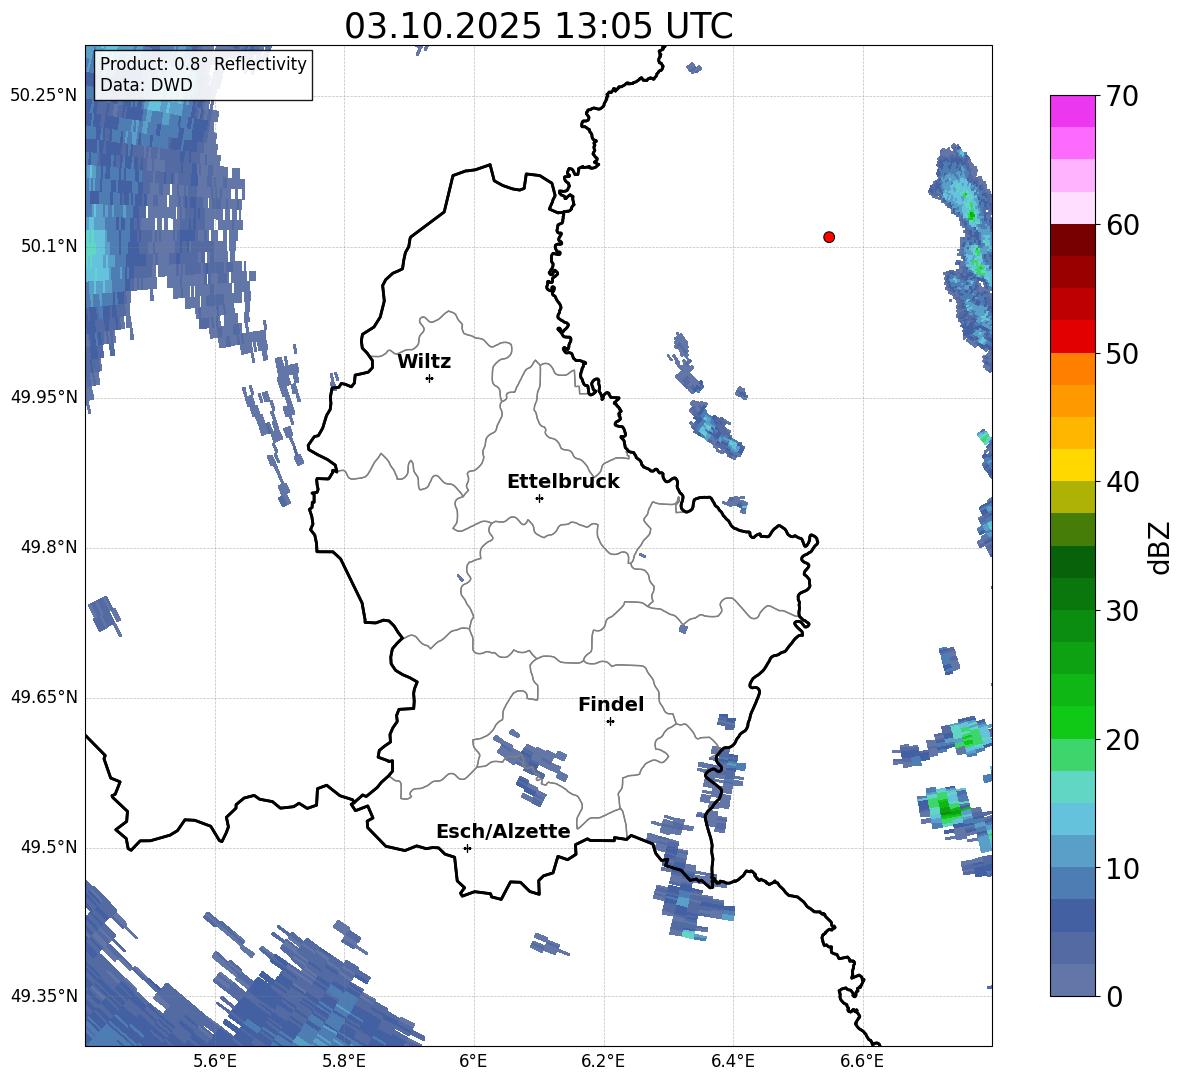Click the Wiltz station cross marker
Screen dimensions: 1184x1081
point(430,378)
